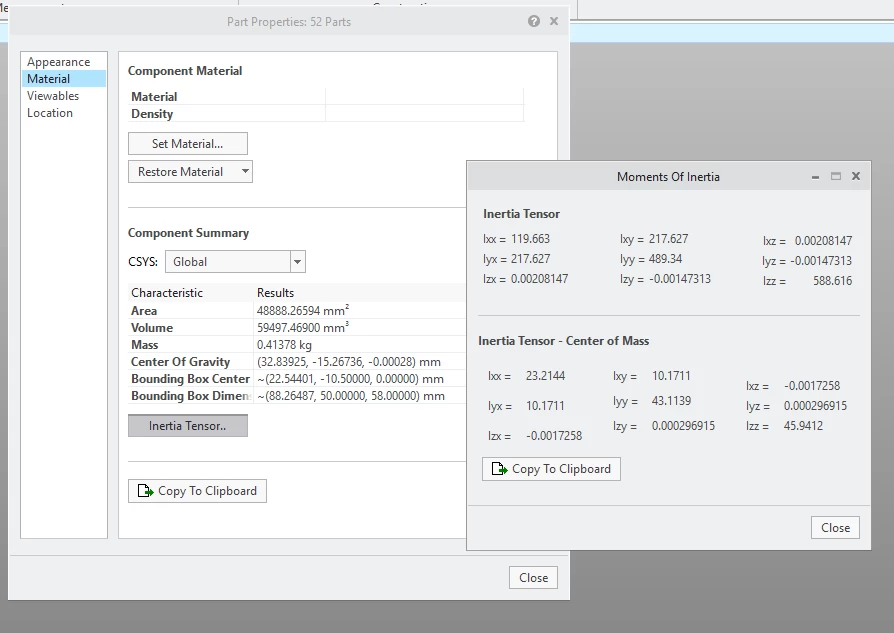Select the Area value 48888.26594 mm²
This screenshot has width=894, height=633.
pos(303,311)
